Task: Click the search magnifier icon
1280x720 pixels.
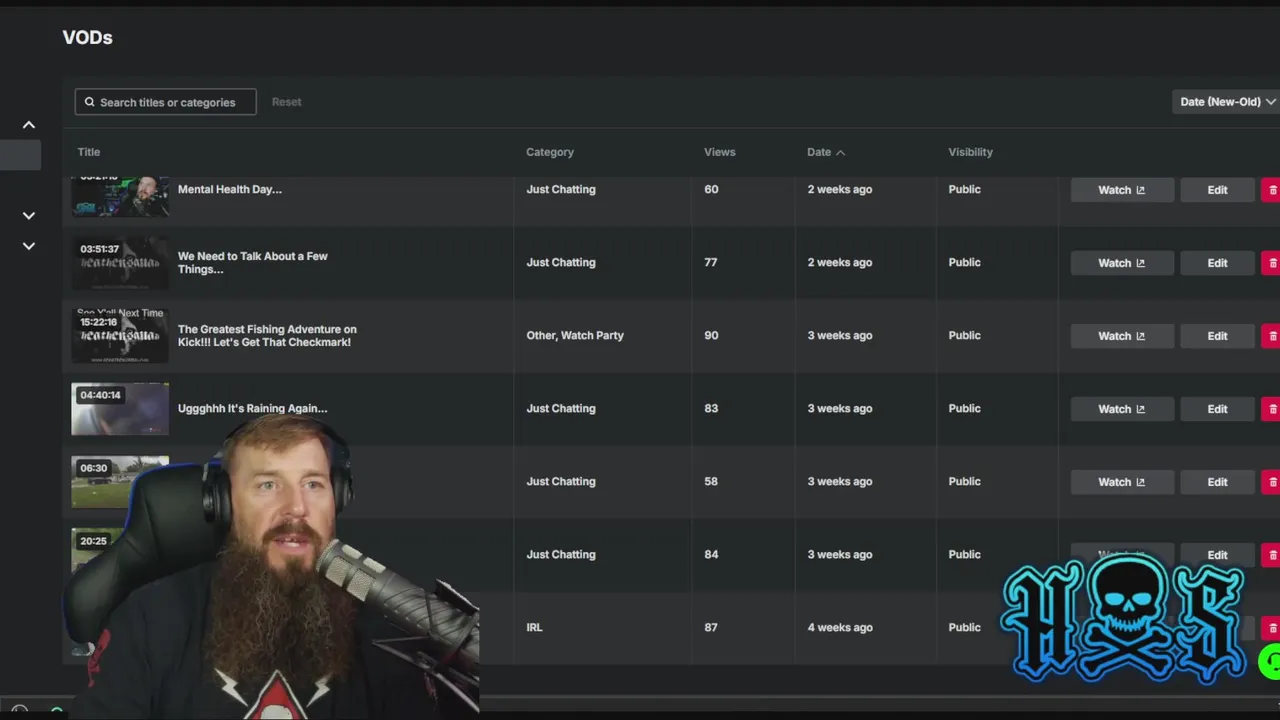Action: click(89, 102)
